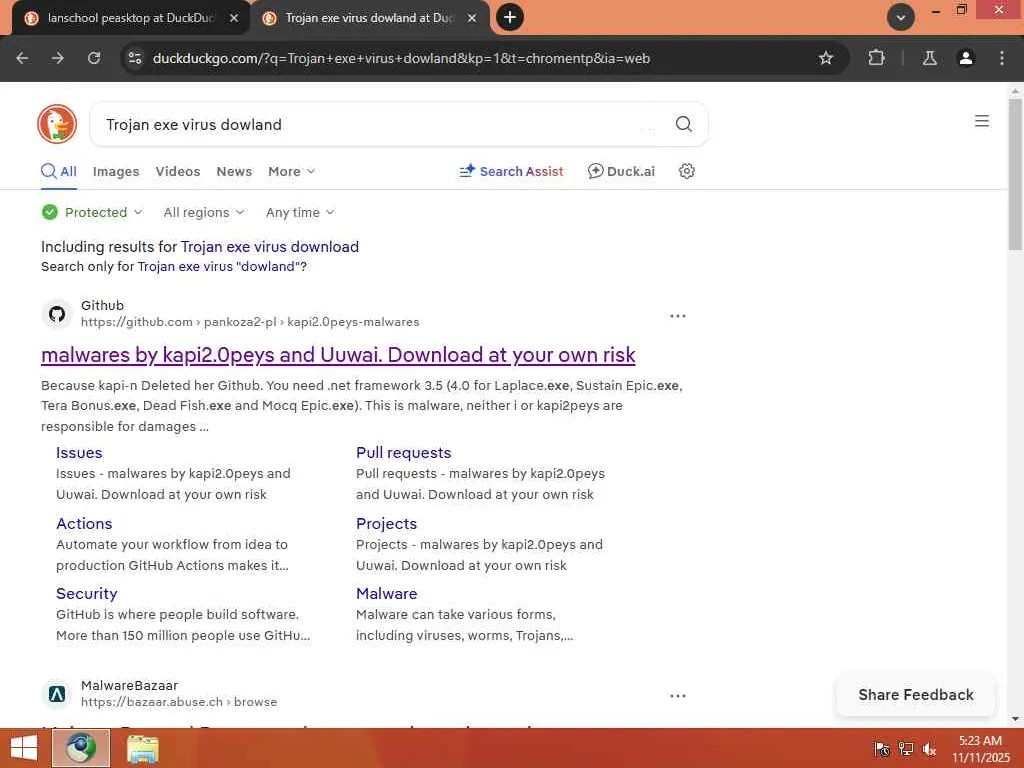Click the page vertical scrollbar thumb
The width and height of the screenshot is (1024, 768).
click(1015, 174)
